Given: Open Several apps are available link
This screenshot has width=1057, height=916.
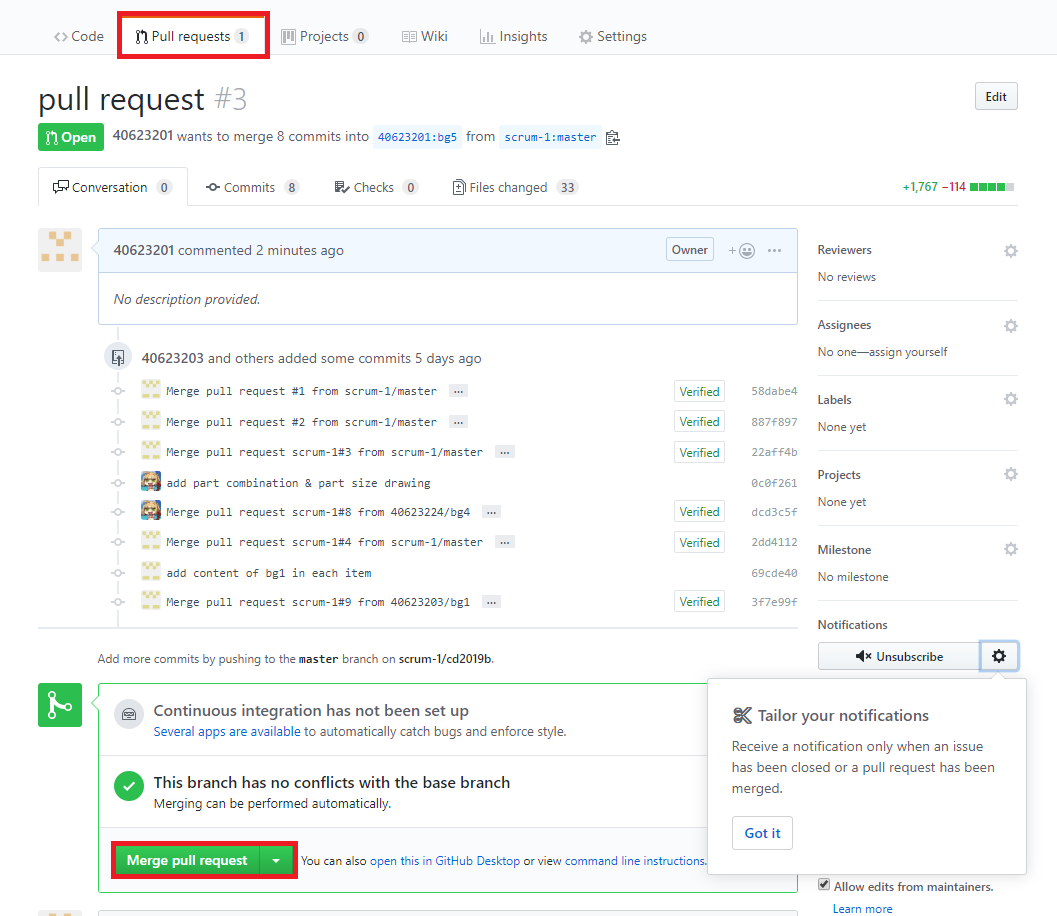Looking at the screenshot, I should pyautogui.click(x=226, y=731).
